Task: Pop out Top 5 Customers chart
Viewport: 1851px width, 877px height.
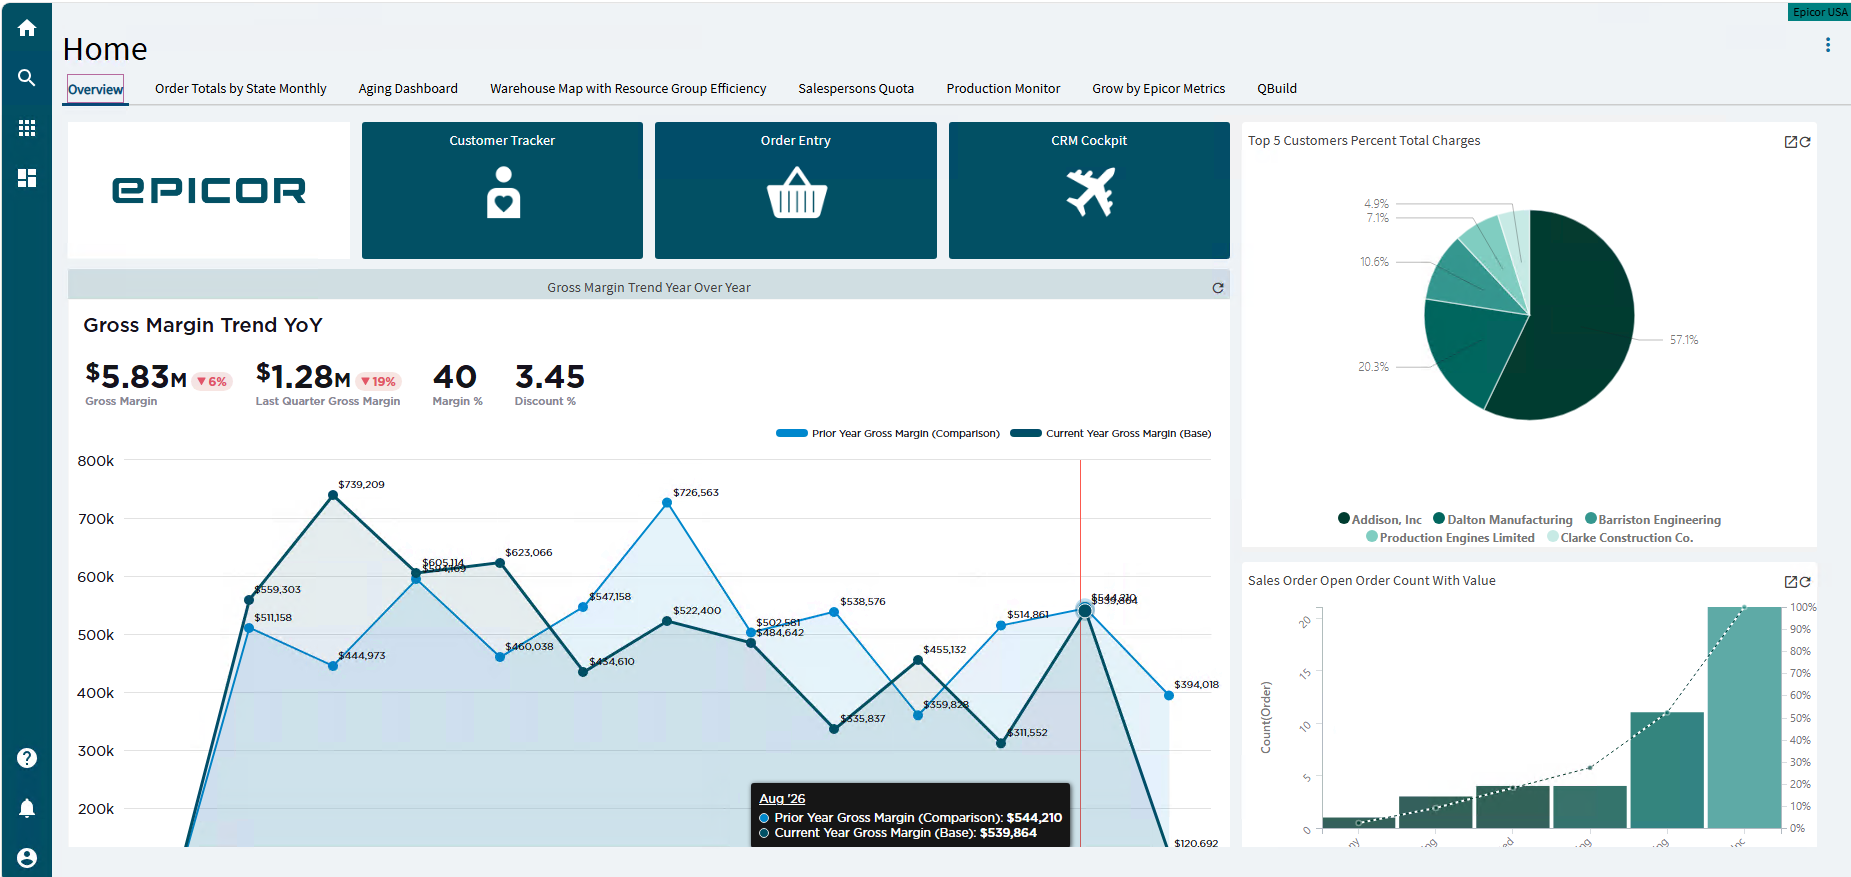Action: pos(1791,142)
